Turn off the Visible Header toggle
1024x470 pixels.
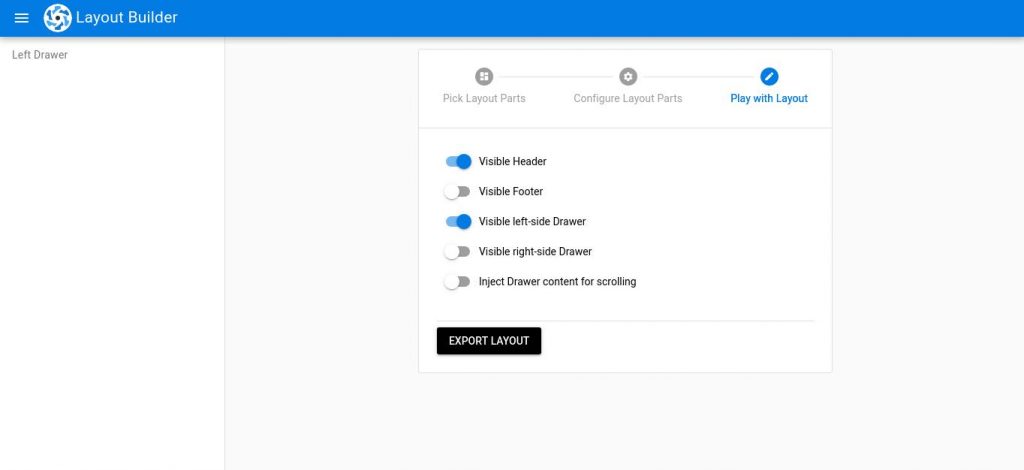click(x=458, y=161)
